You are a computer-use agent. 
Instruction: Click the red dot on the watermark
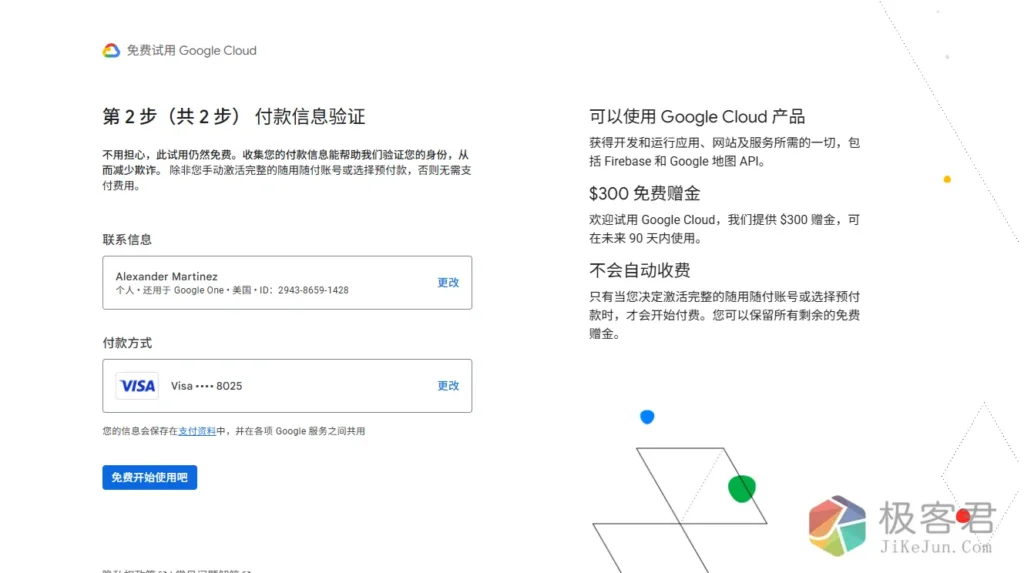pyautogui.click(x=963, y=516)
